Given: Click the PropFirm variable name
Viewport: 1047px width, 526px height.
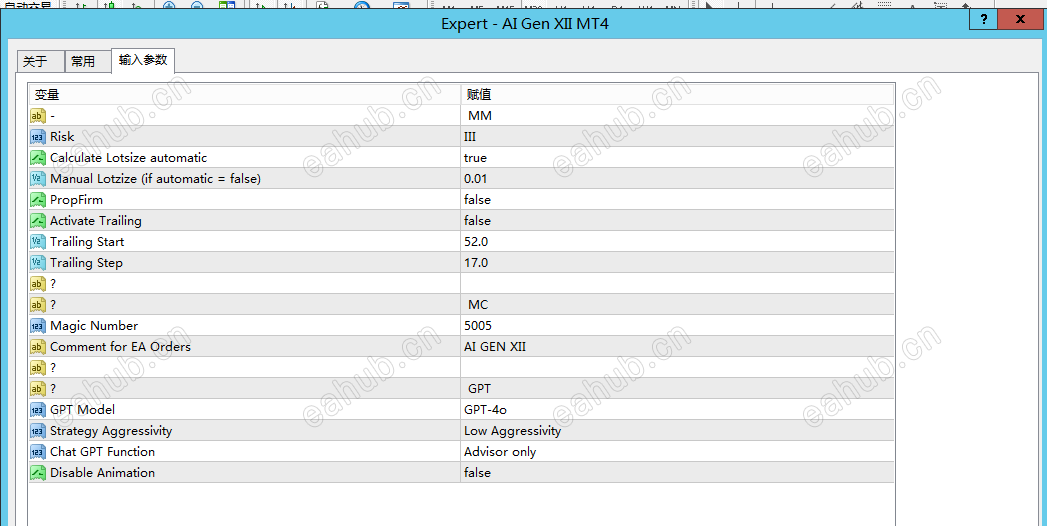Looking at the screenshot, I should pos(76,200).
